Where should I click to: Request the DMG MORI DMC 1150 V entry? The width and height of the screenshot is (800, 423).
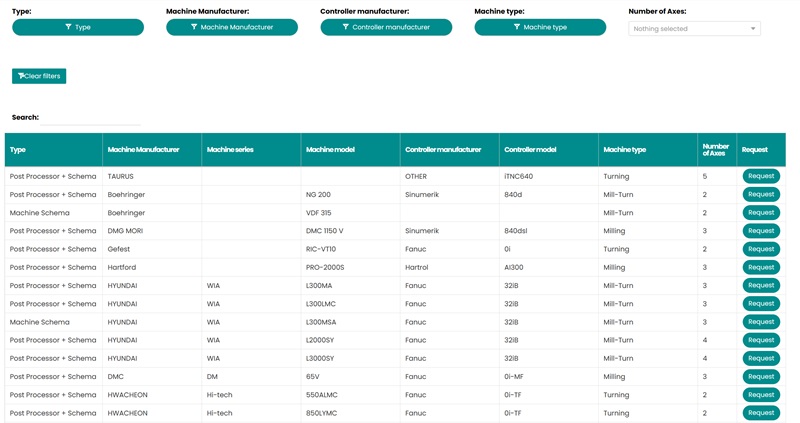tap(761, 231)
